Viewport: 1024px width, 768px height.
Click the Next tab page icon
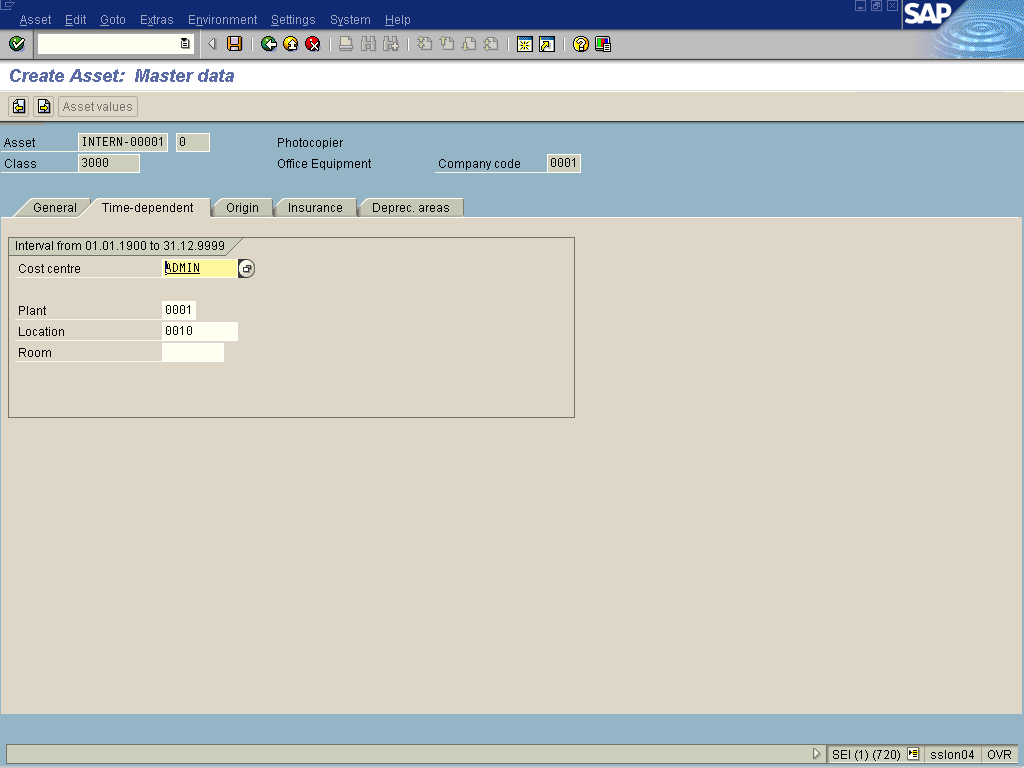pyautogui.click(x=43, y=107)
